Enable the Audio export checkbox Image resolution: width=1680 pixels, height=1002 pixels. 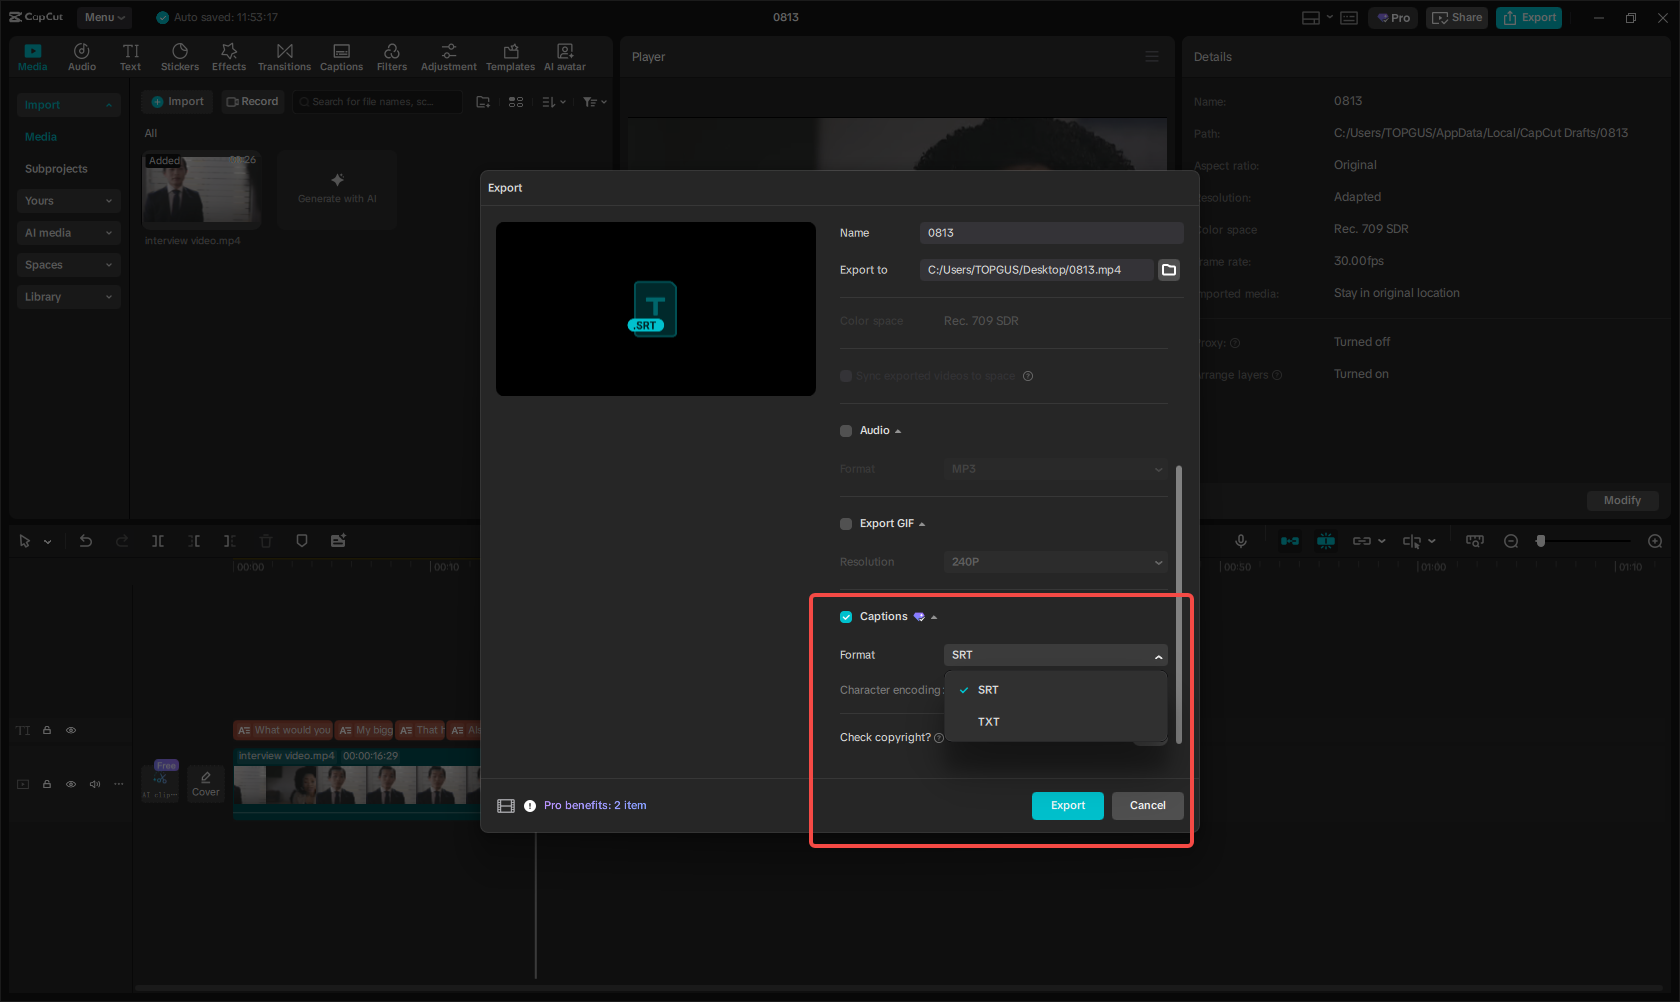(845, 430)
